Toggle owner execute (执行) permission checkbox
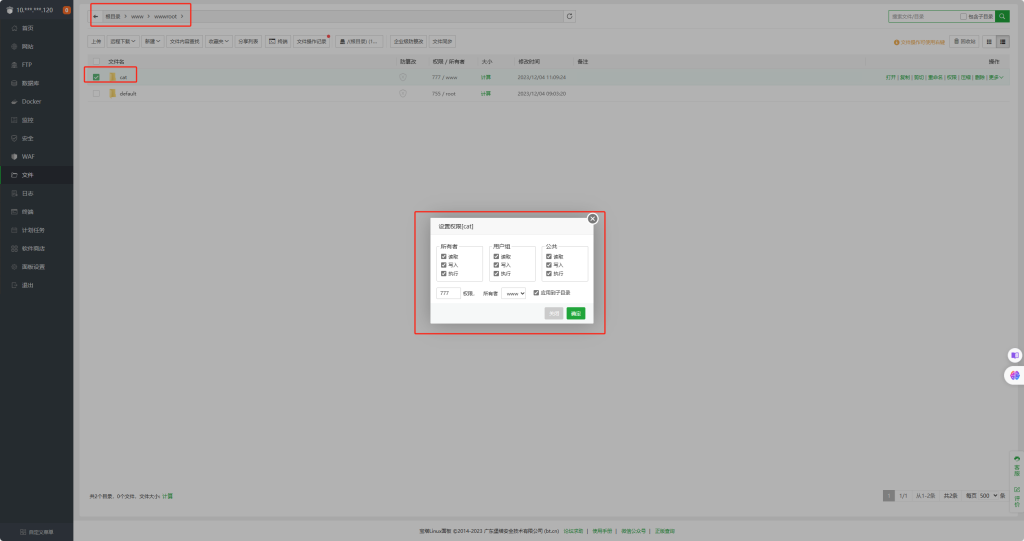 pyautogui.click(x=443, y=274)
